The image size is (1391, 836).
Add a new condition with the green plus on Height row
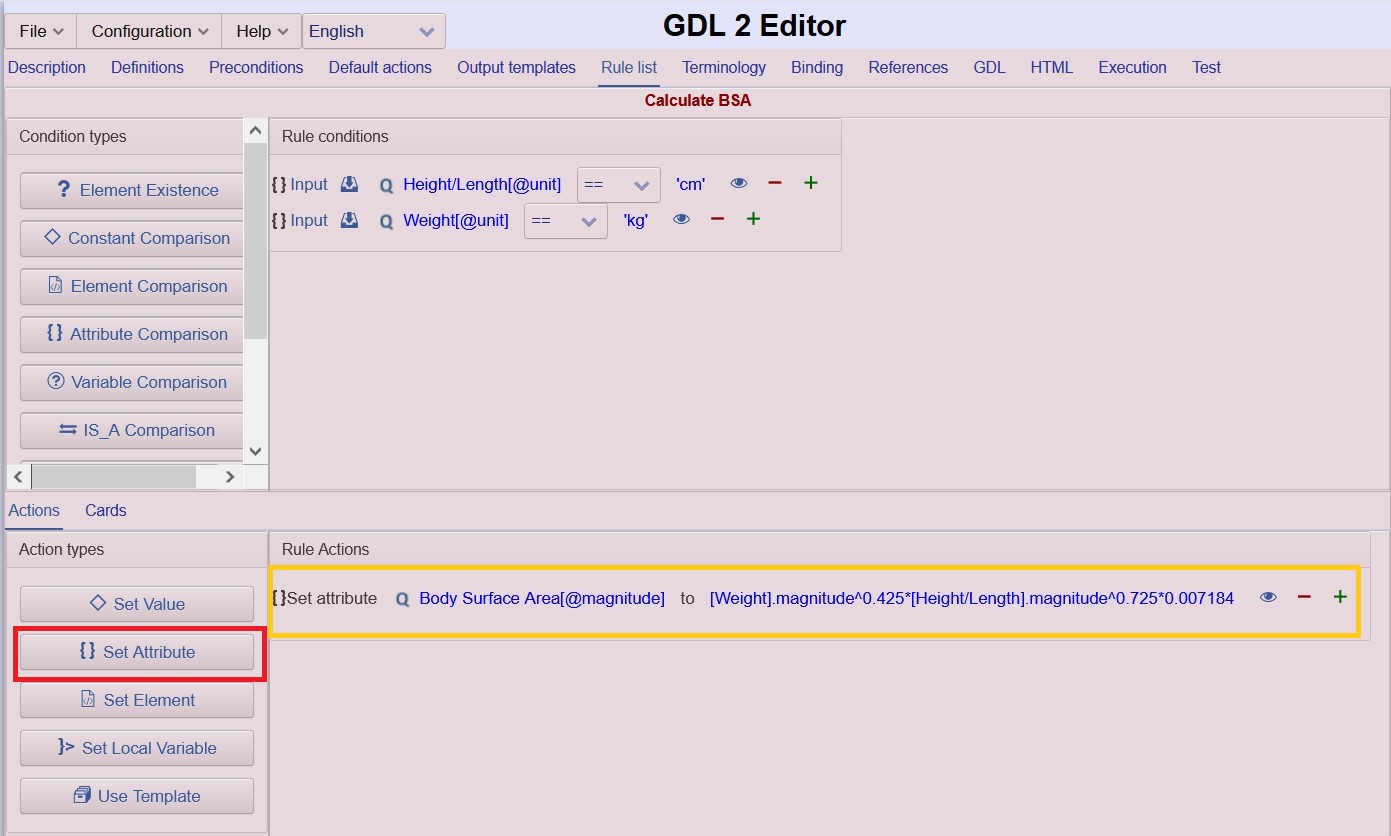tap(810, 182)
